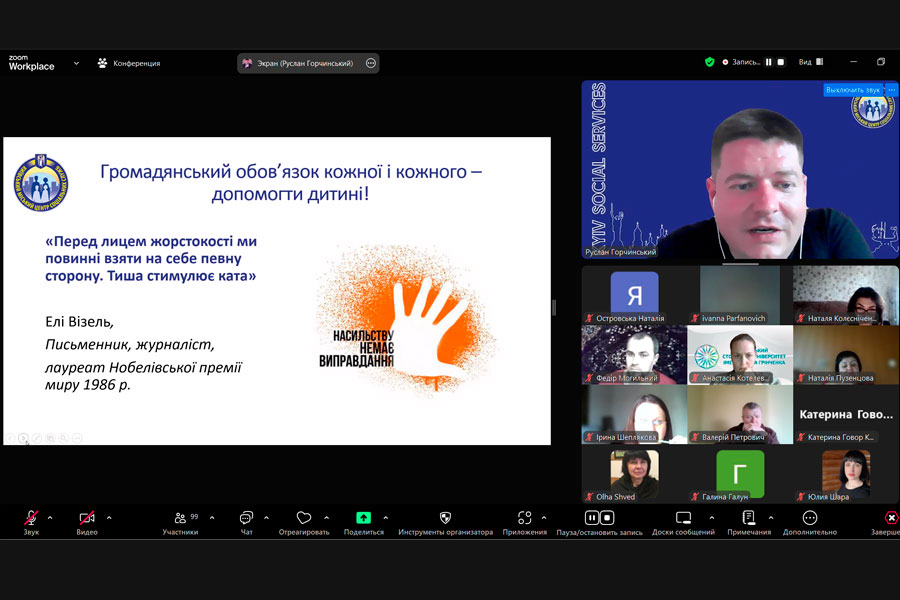Click the green encryption shield icon
Image resolution: width=900 pixels, height=600 pixels.
tap(709, 62)
